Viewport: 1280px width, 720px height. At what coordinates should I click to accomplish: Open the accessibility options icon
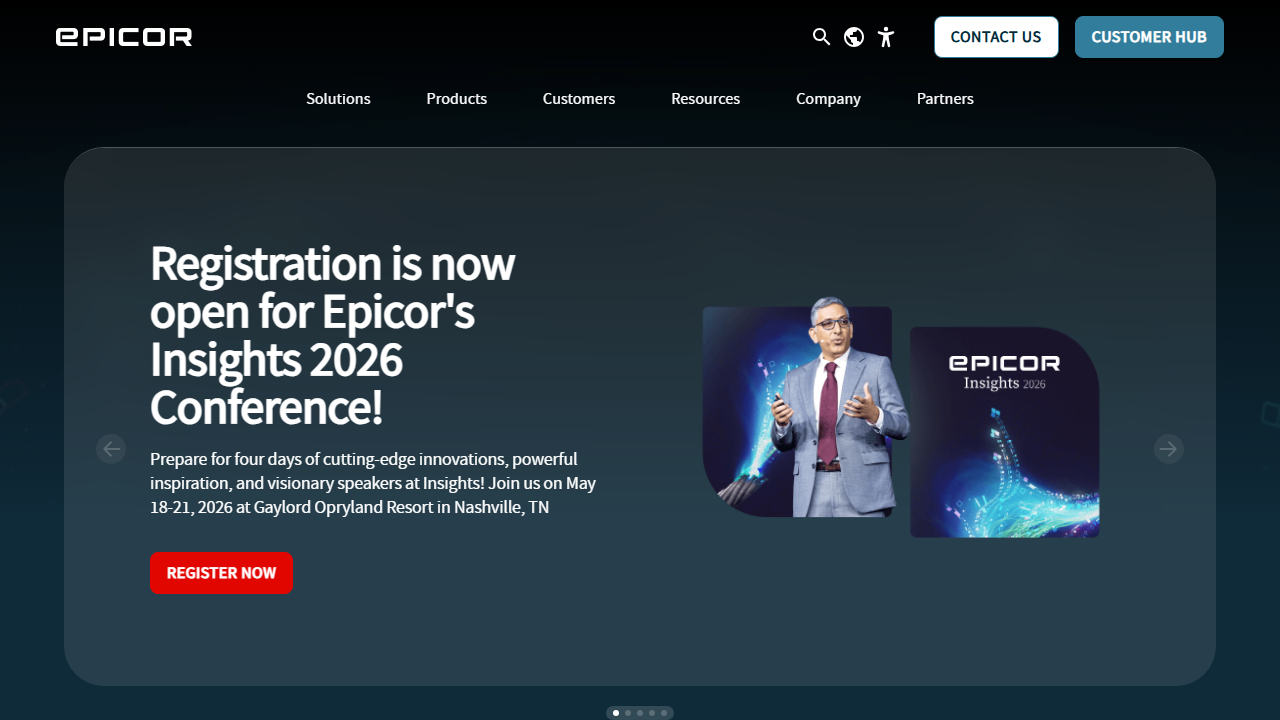pyautogui.click(x=886, y=37)
